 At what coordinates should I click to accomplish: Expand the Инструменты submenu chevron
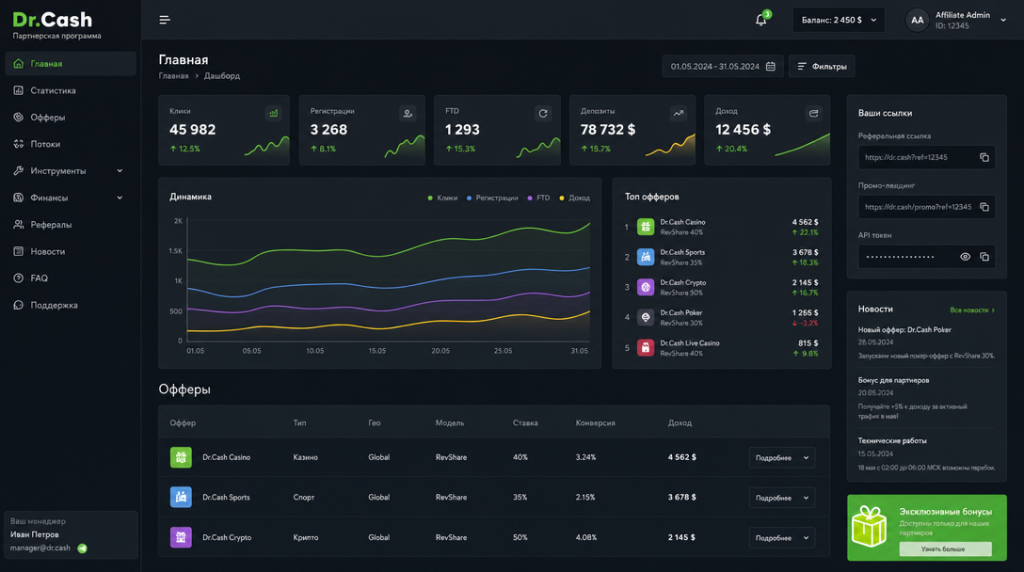click(x=120, y=170)
